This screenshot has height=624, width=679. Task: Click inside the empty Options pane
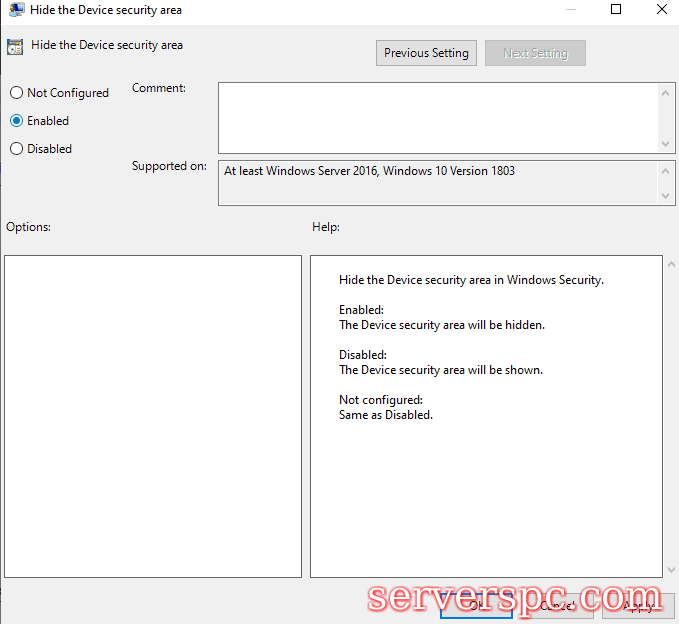pos(153,416)
